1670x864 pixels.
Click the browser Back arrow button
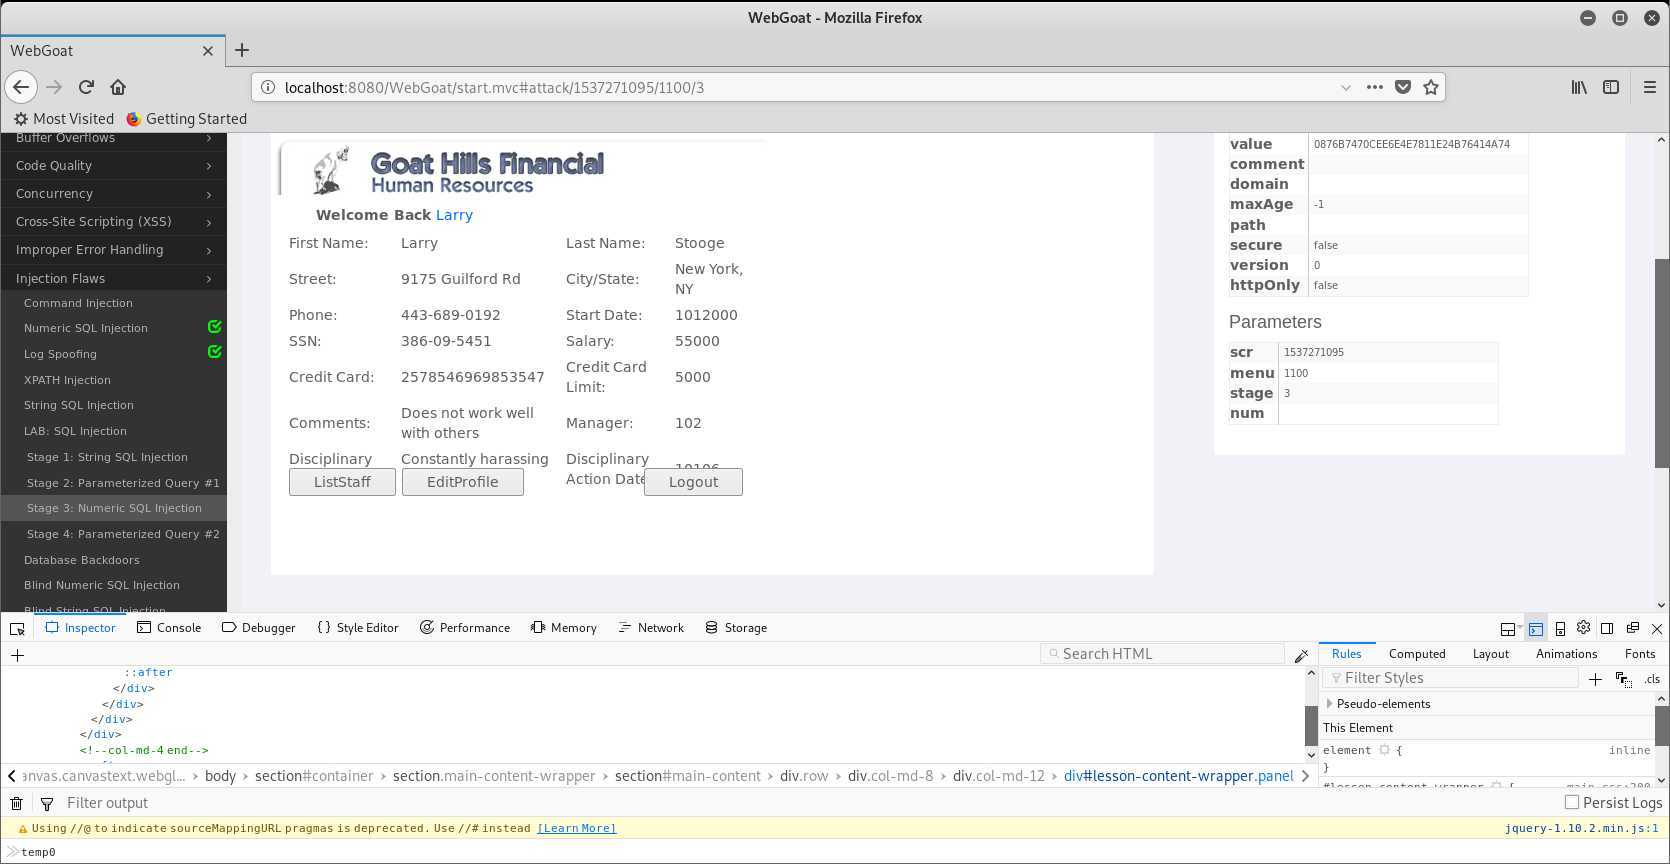click(x=21, y=87)
